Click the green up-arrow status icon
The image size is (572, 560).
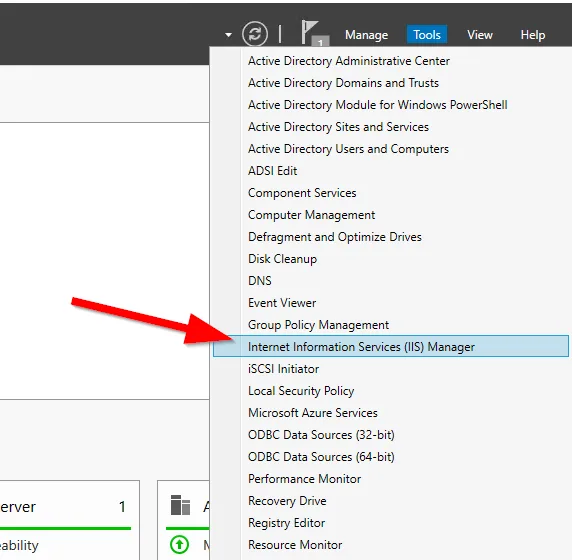[179, 545]
